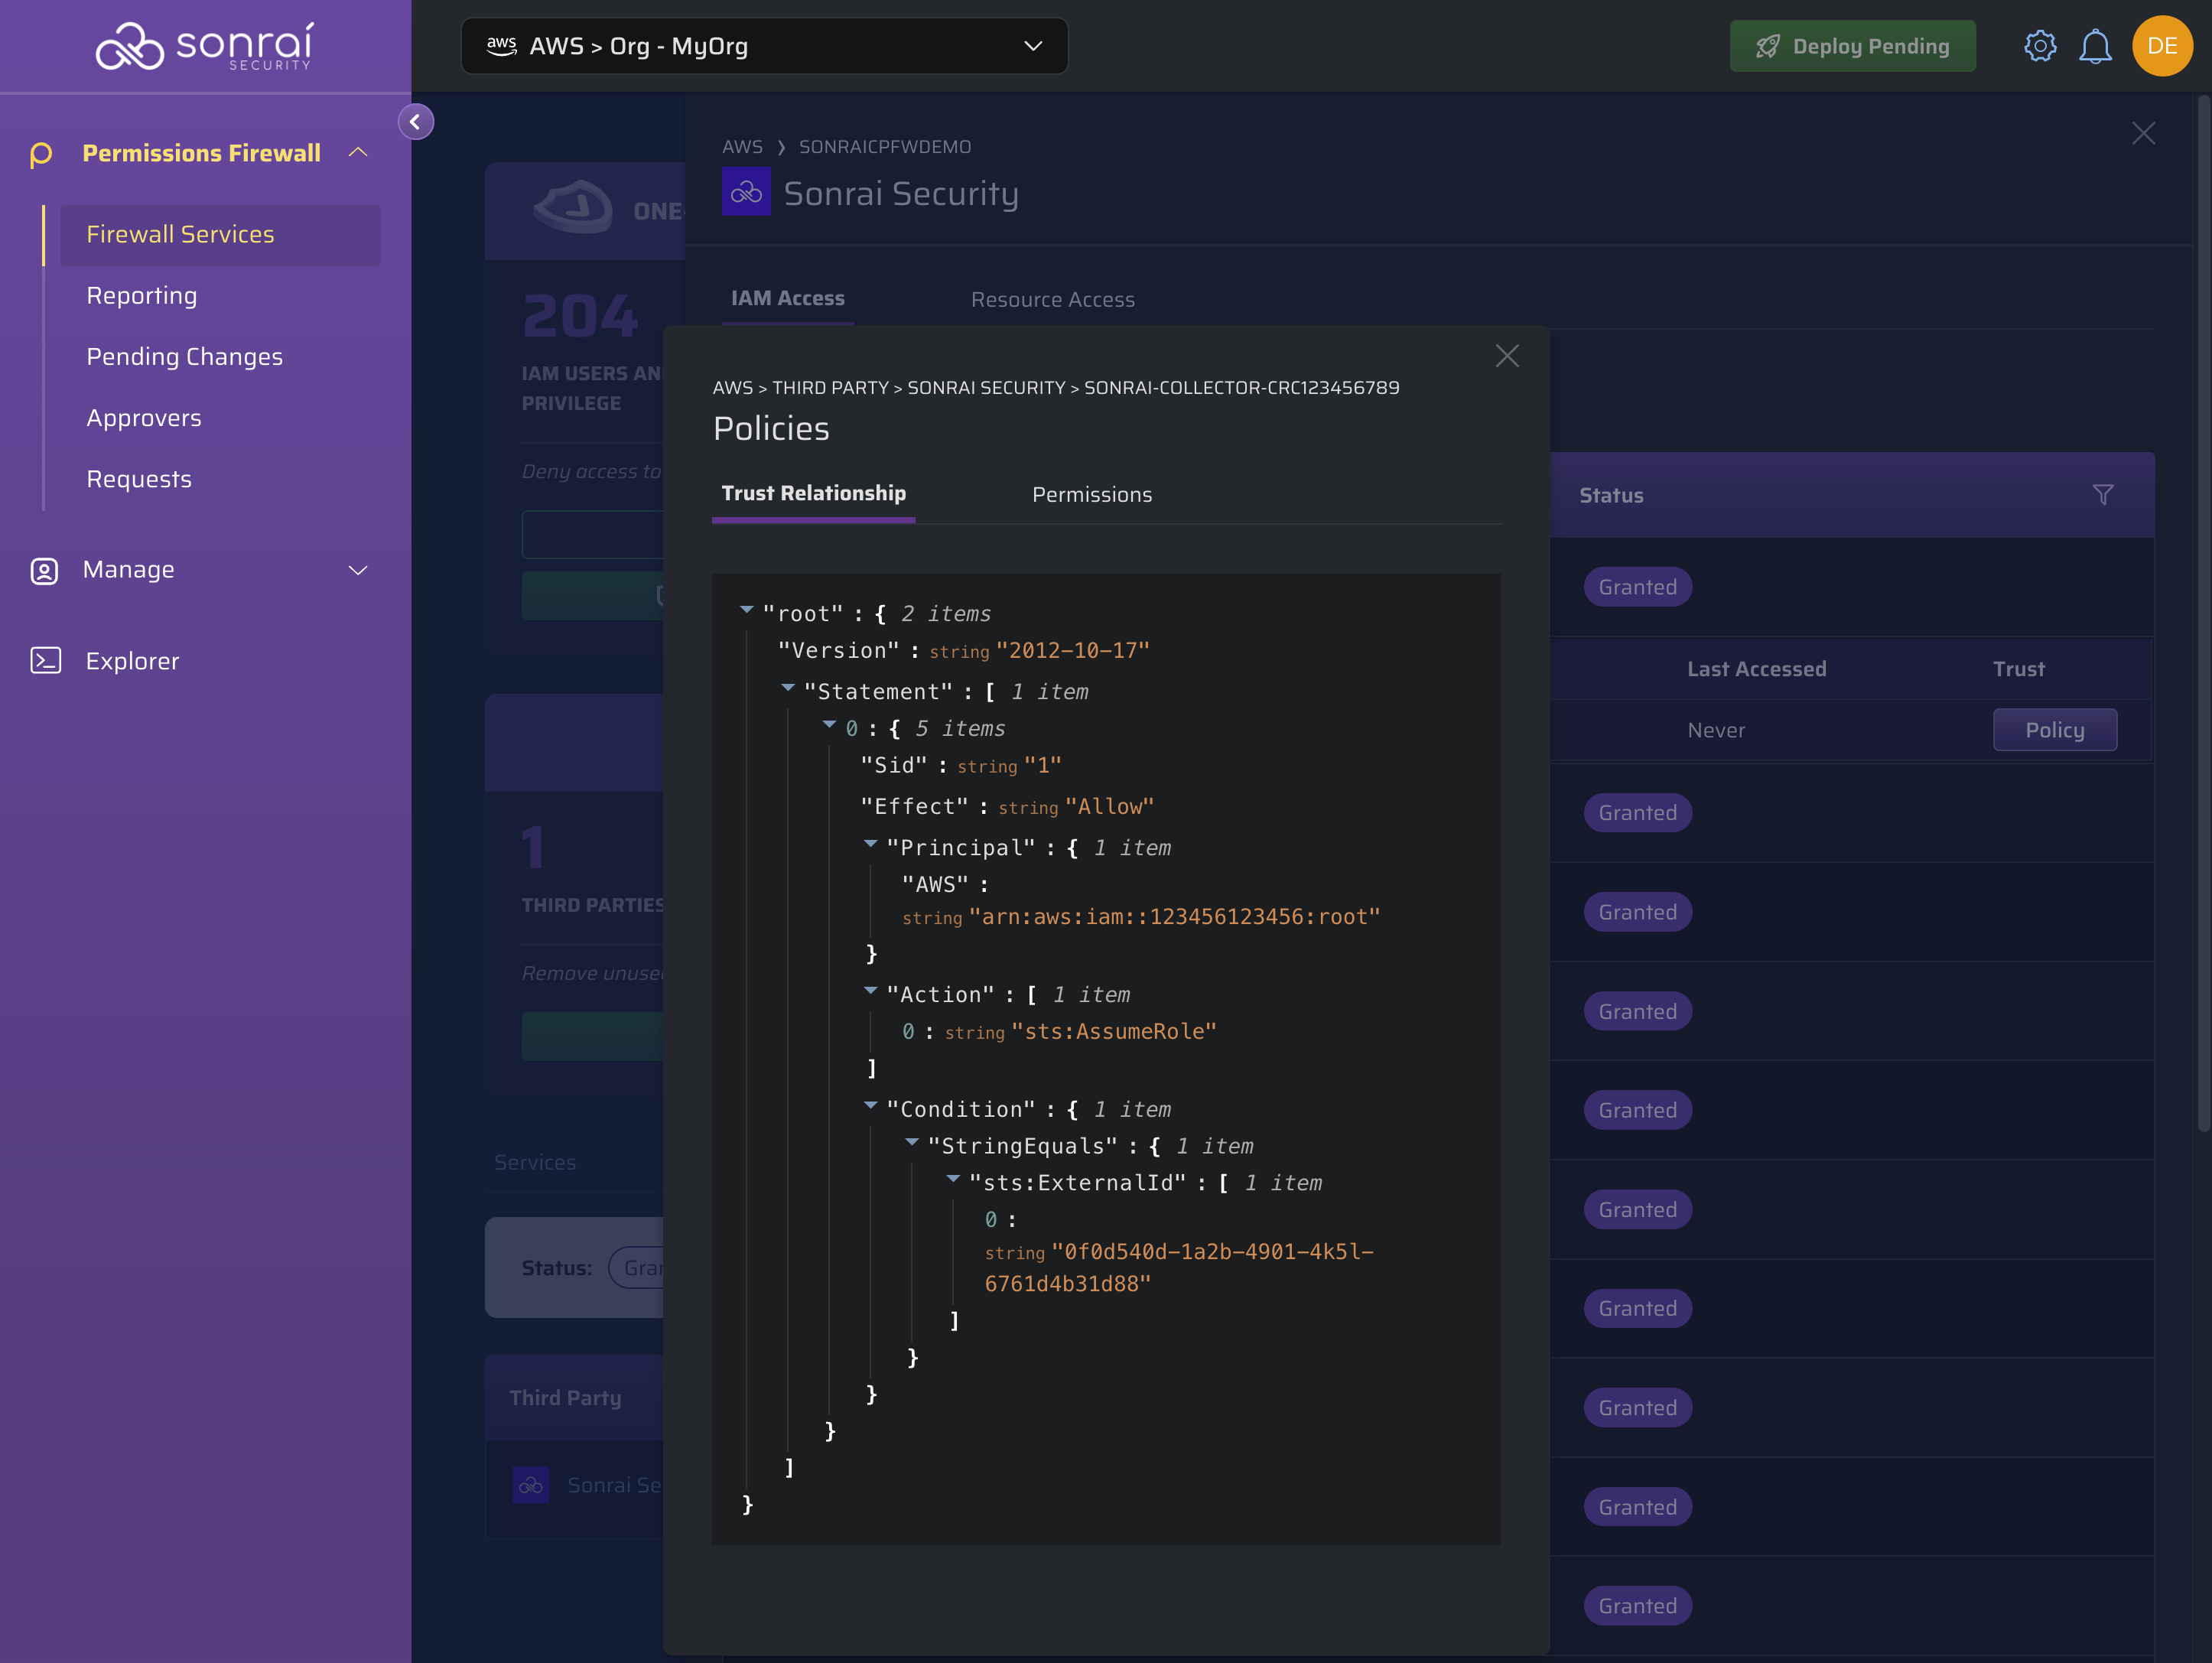This screenshot has width=2212, height=1663.
Task: Select the IAM Access tab
Action: pyautogui.click(x=787, y=299)
